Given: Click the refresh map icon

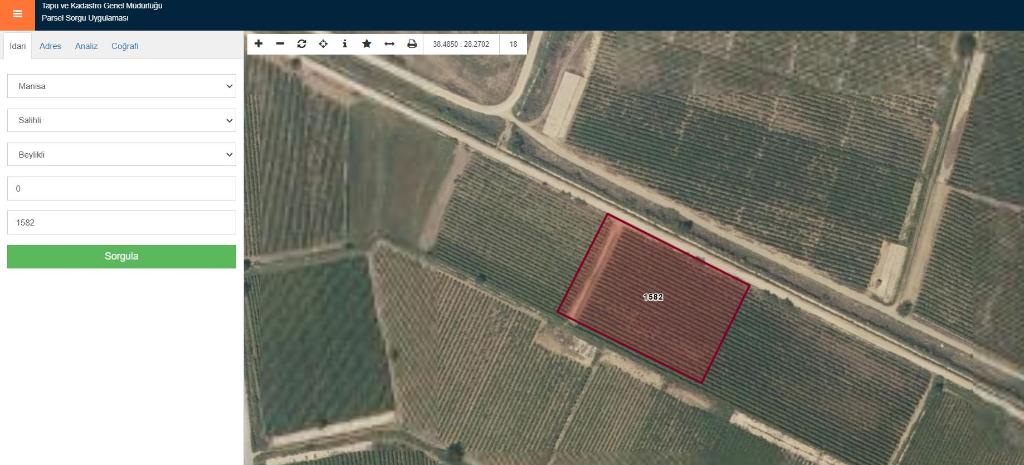Looking at the screenshot, I should [x=301, y=44].
